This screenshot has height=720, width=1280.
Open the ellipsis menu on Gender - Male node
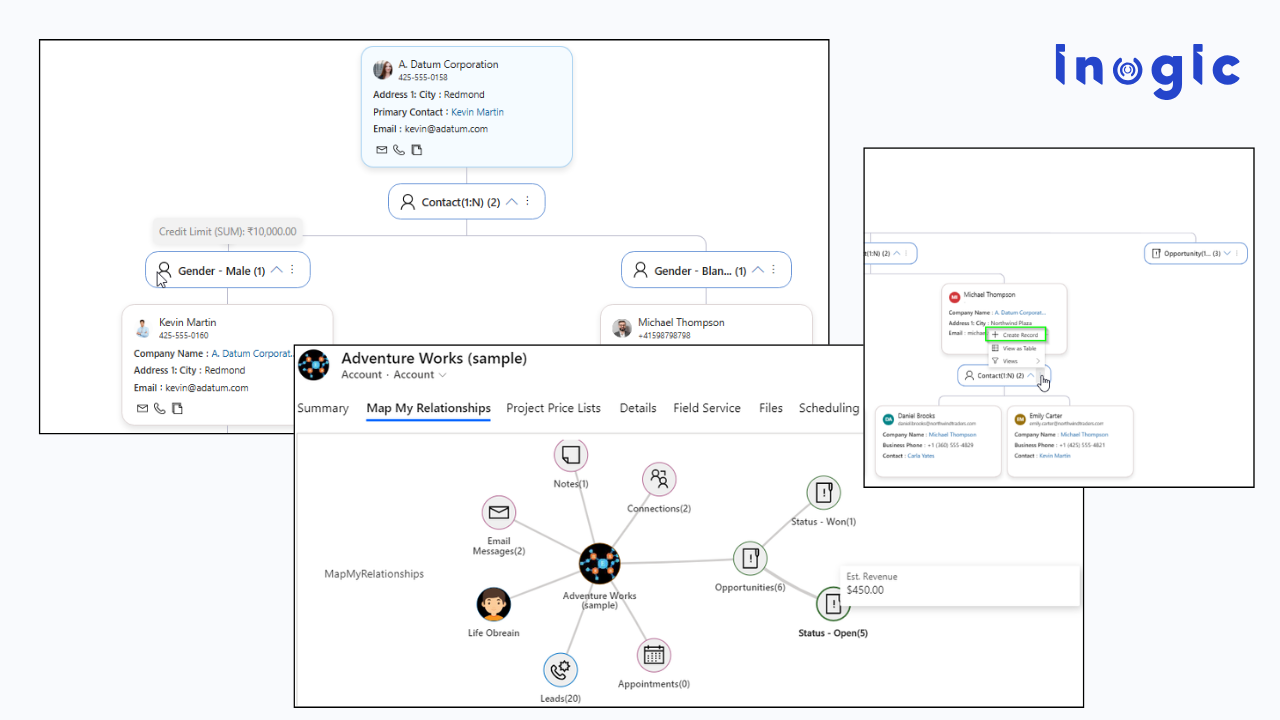[x=291, y=269]
